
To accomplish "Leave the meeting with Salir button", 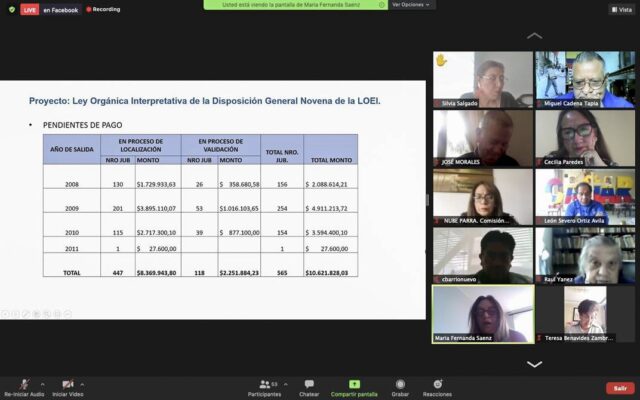I will click(619, 388).
